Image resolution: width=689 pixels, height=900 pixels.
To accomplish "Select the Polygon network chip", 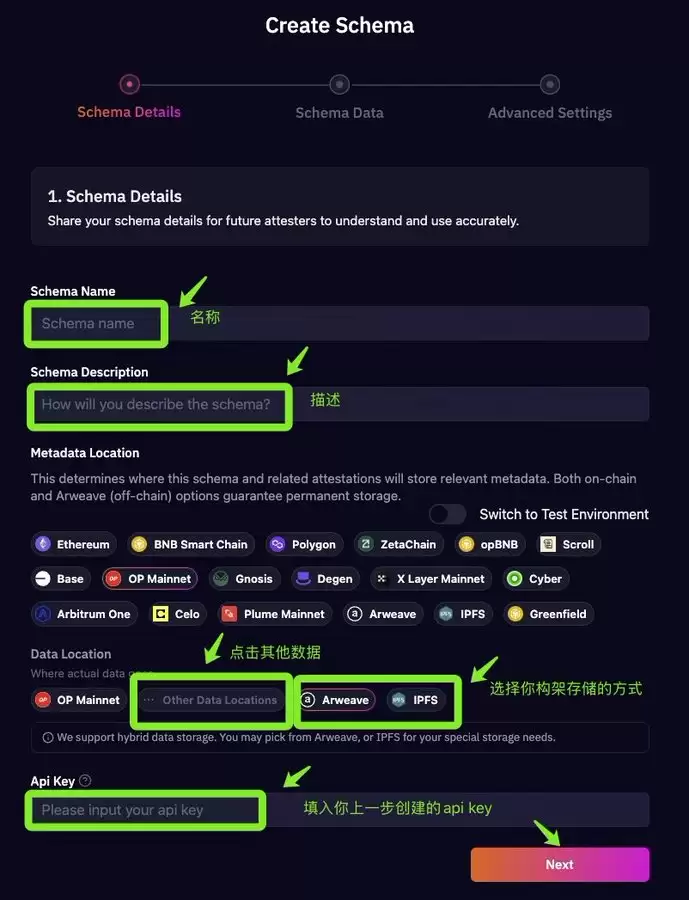I will click(304, 544).
